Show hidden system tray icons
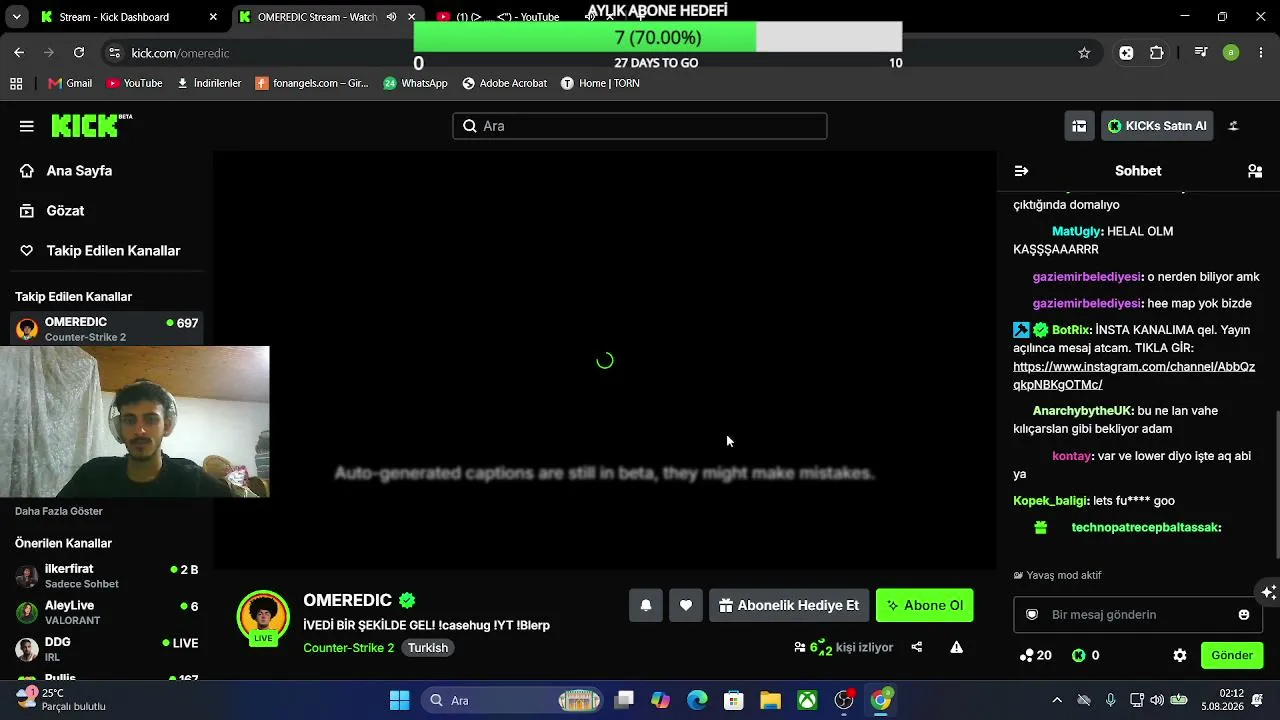Screen dimensions: 1280x720 pos(1057,700)
